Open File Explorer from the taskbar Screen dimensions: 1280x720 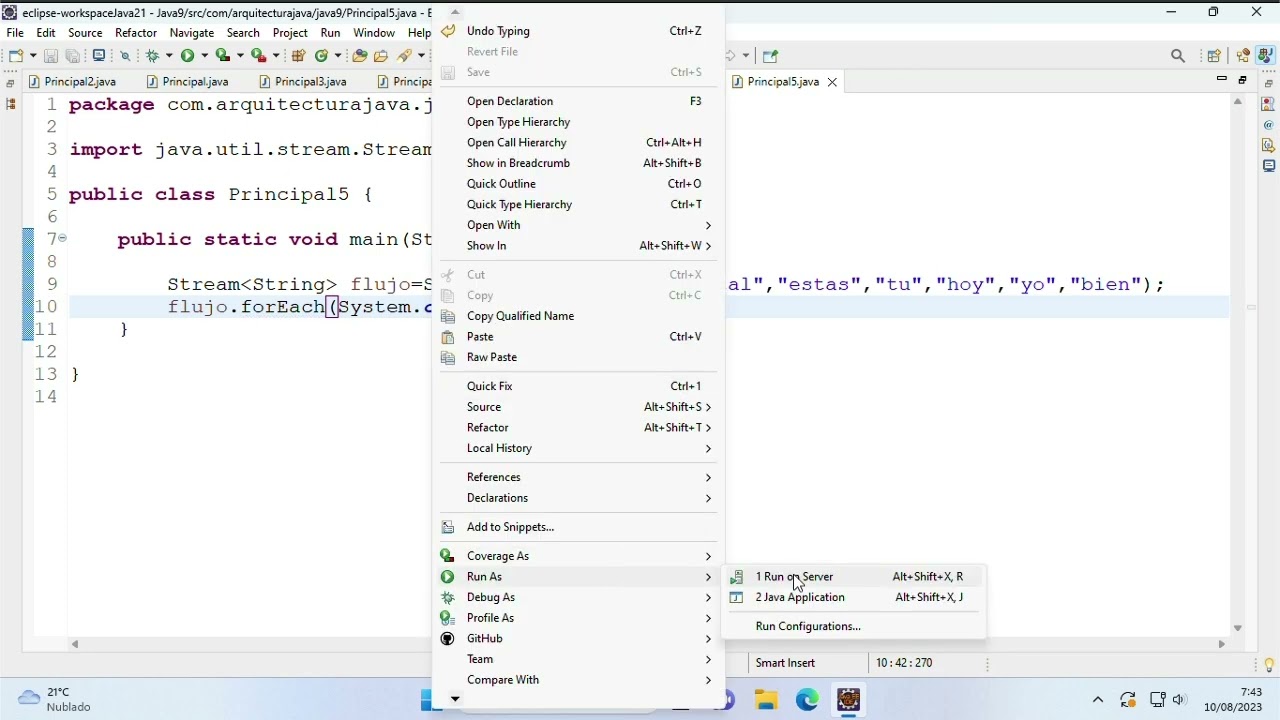(x=766, y=700)
